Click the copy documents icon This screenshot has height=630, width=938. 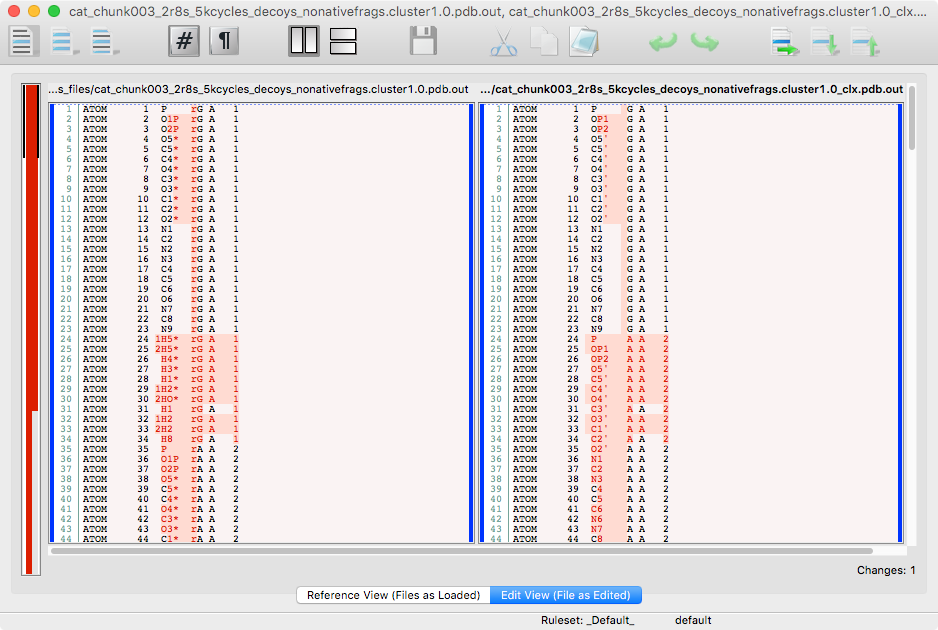[543, 42]
